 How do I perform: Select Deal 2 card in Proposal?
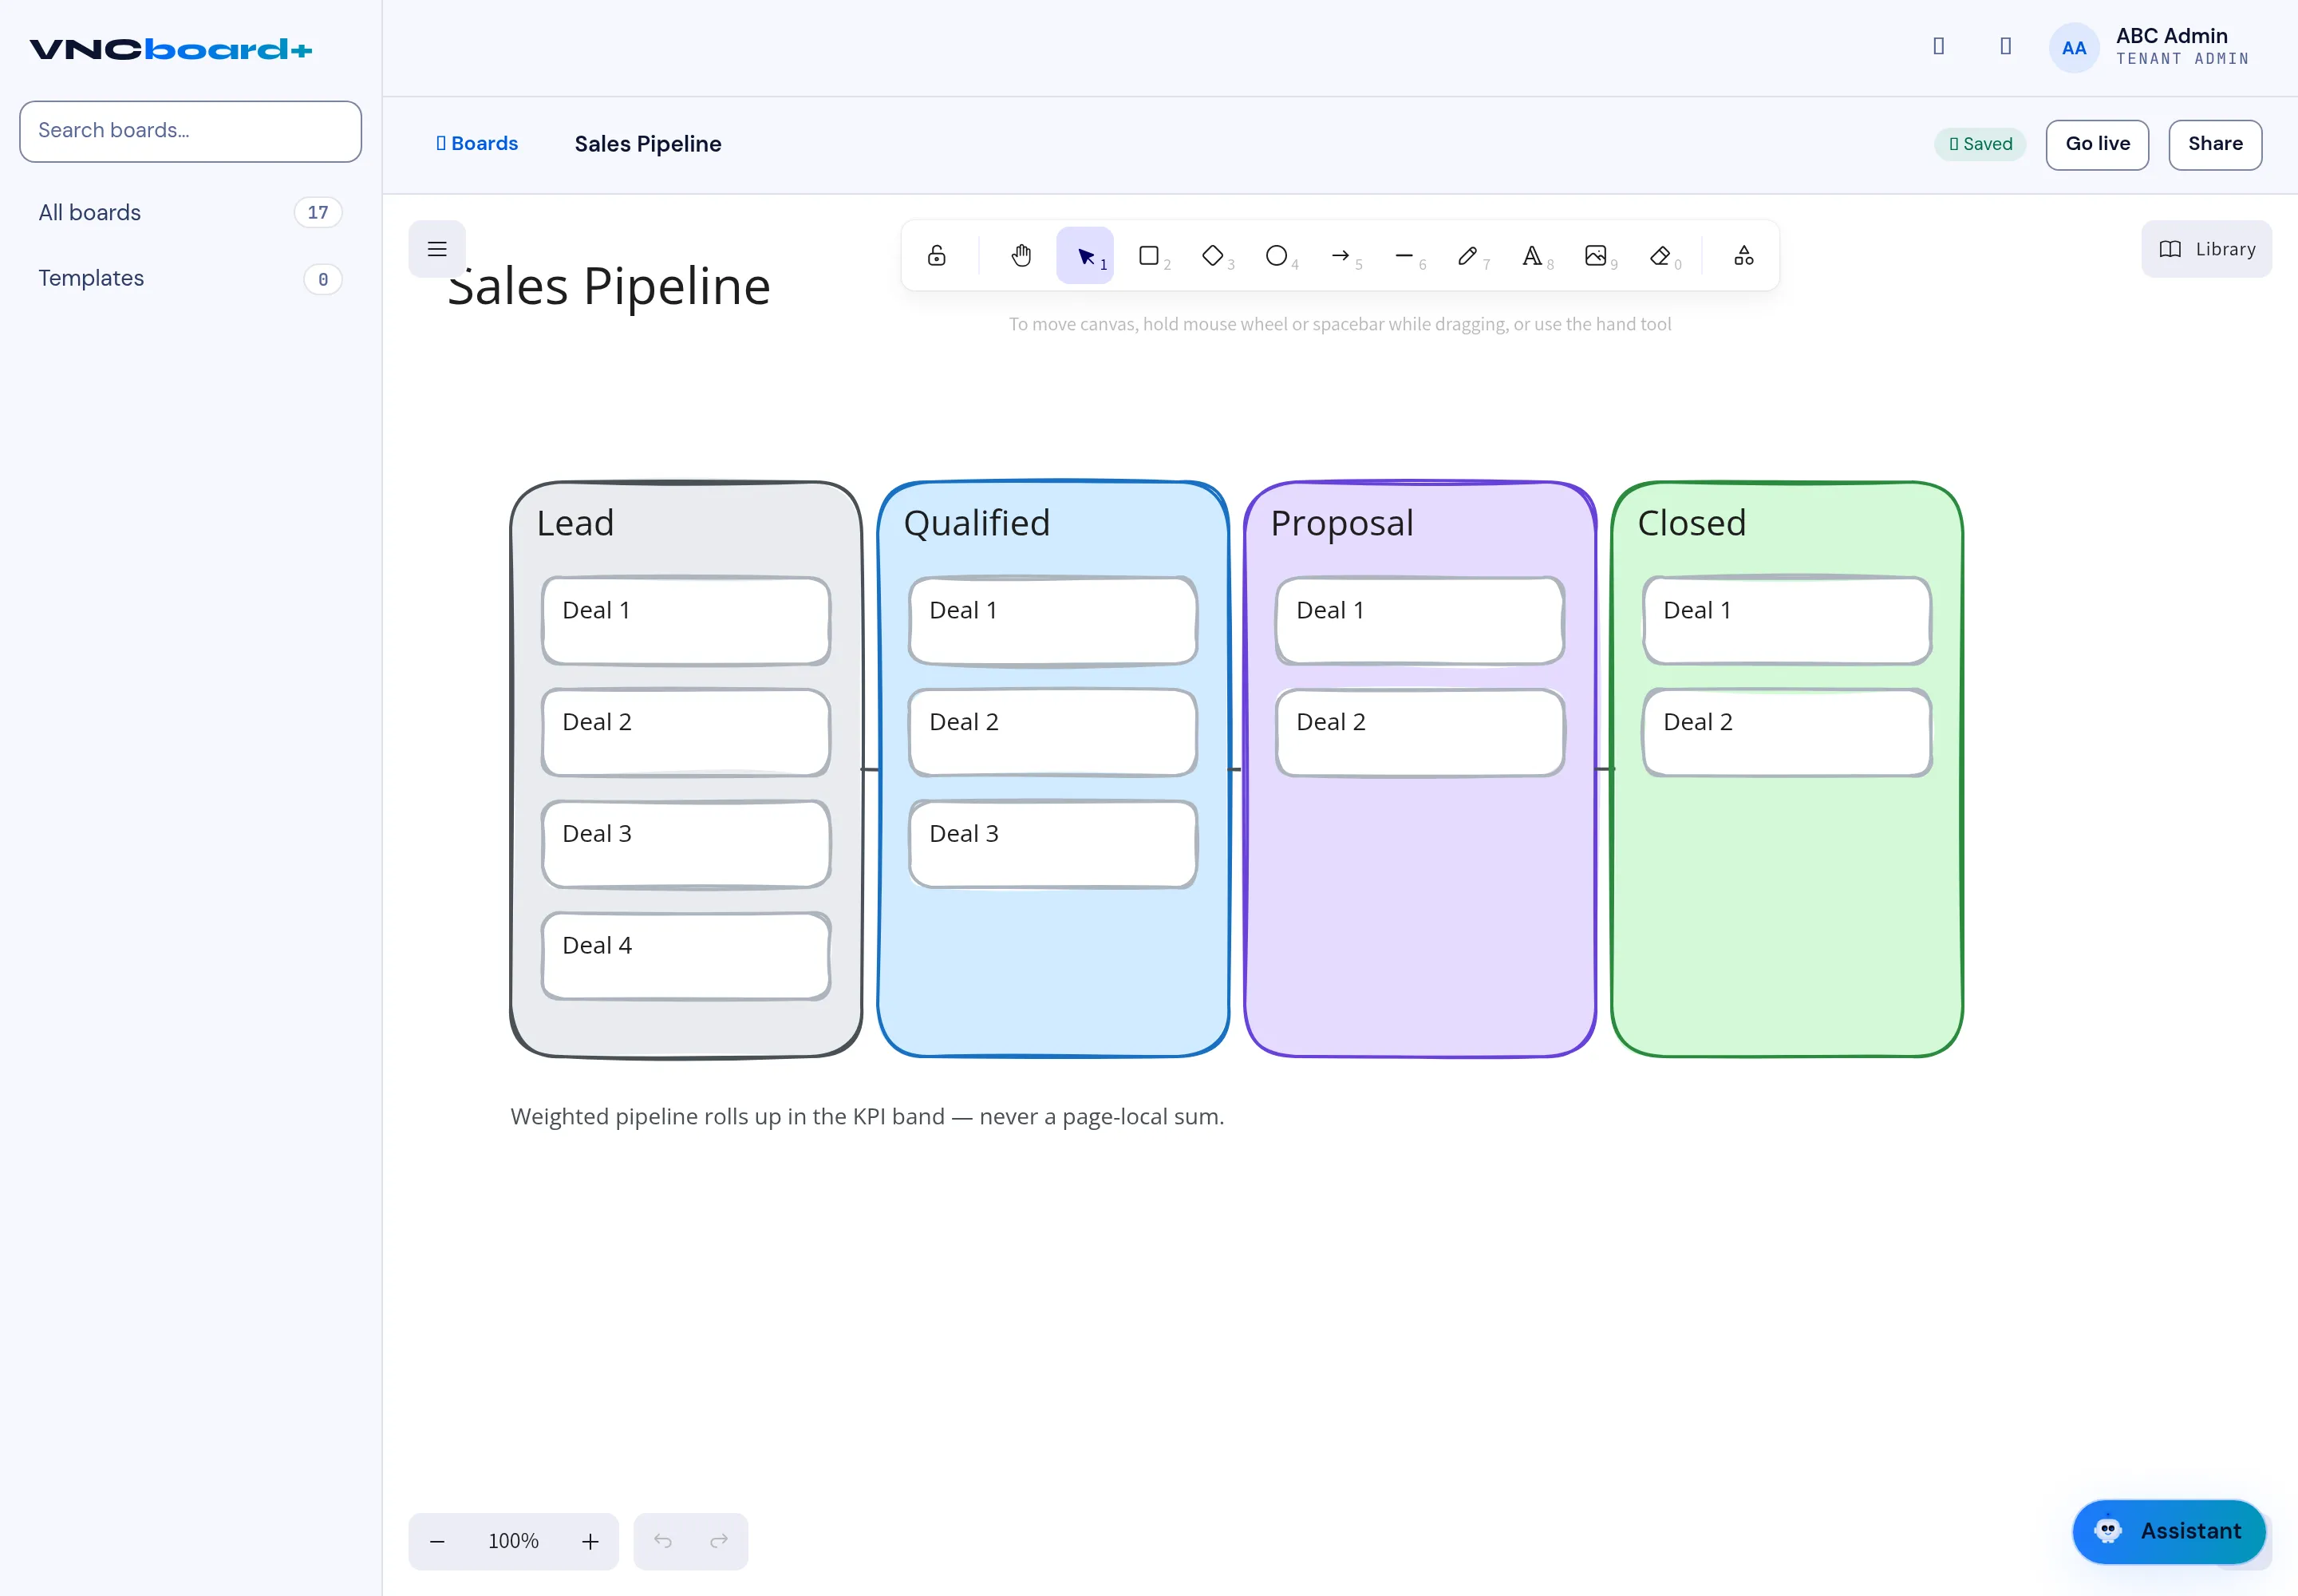coord(1420,732)
